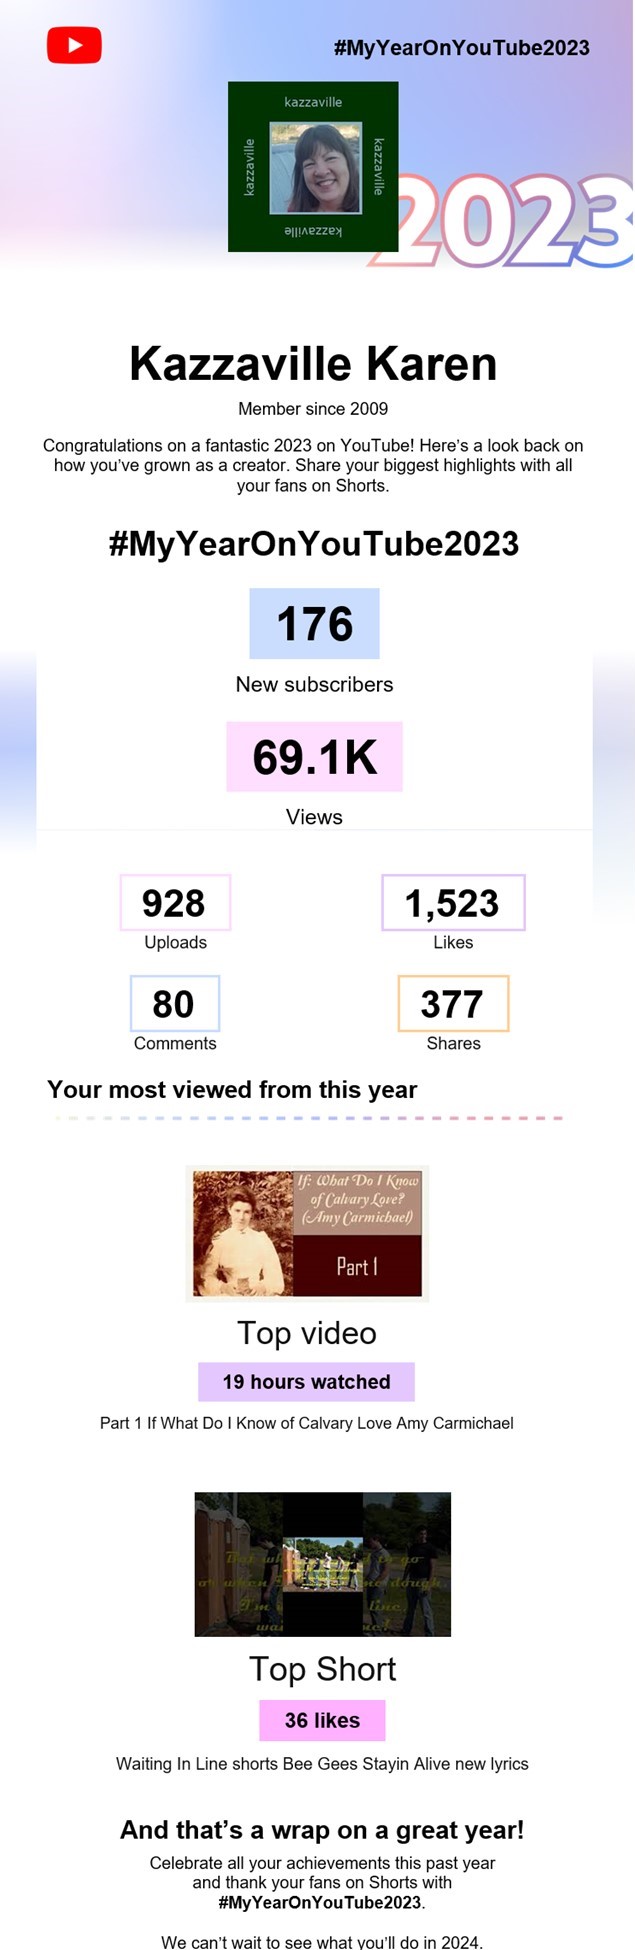The image size is (635, 1950).
Task: Click the 377 shares stat box
Action: pyautogui.click(x=452, y=1004)
